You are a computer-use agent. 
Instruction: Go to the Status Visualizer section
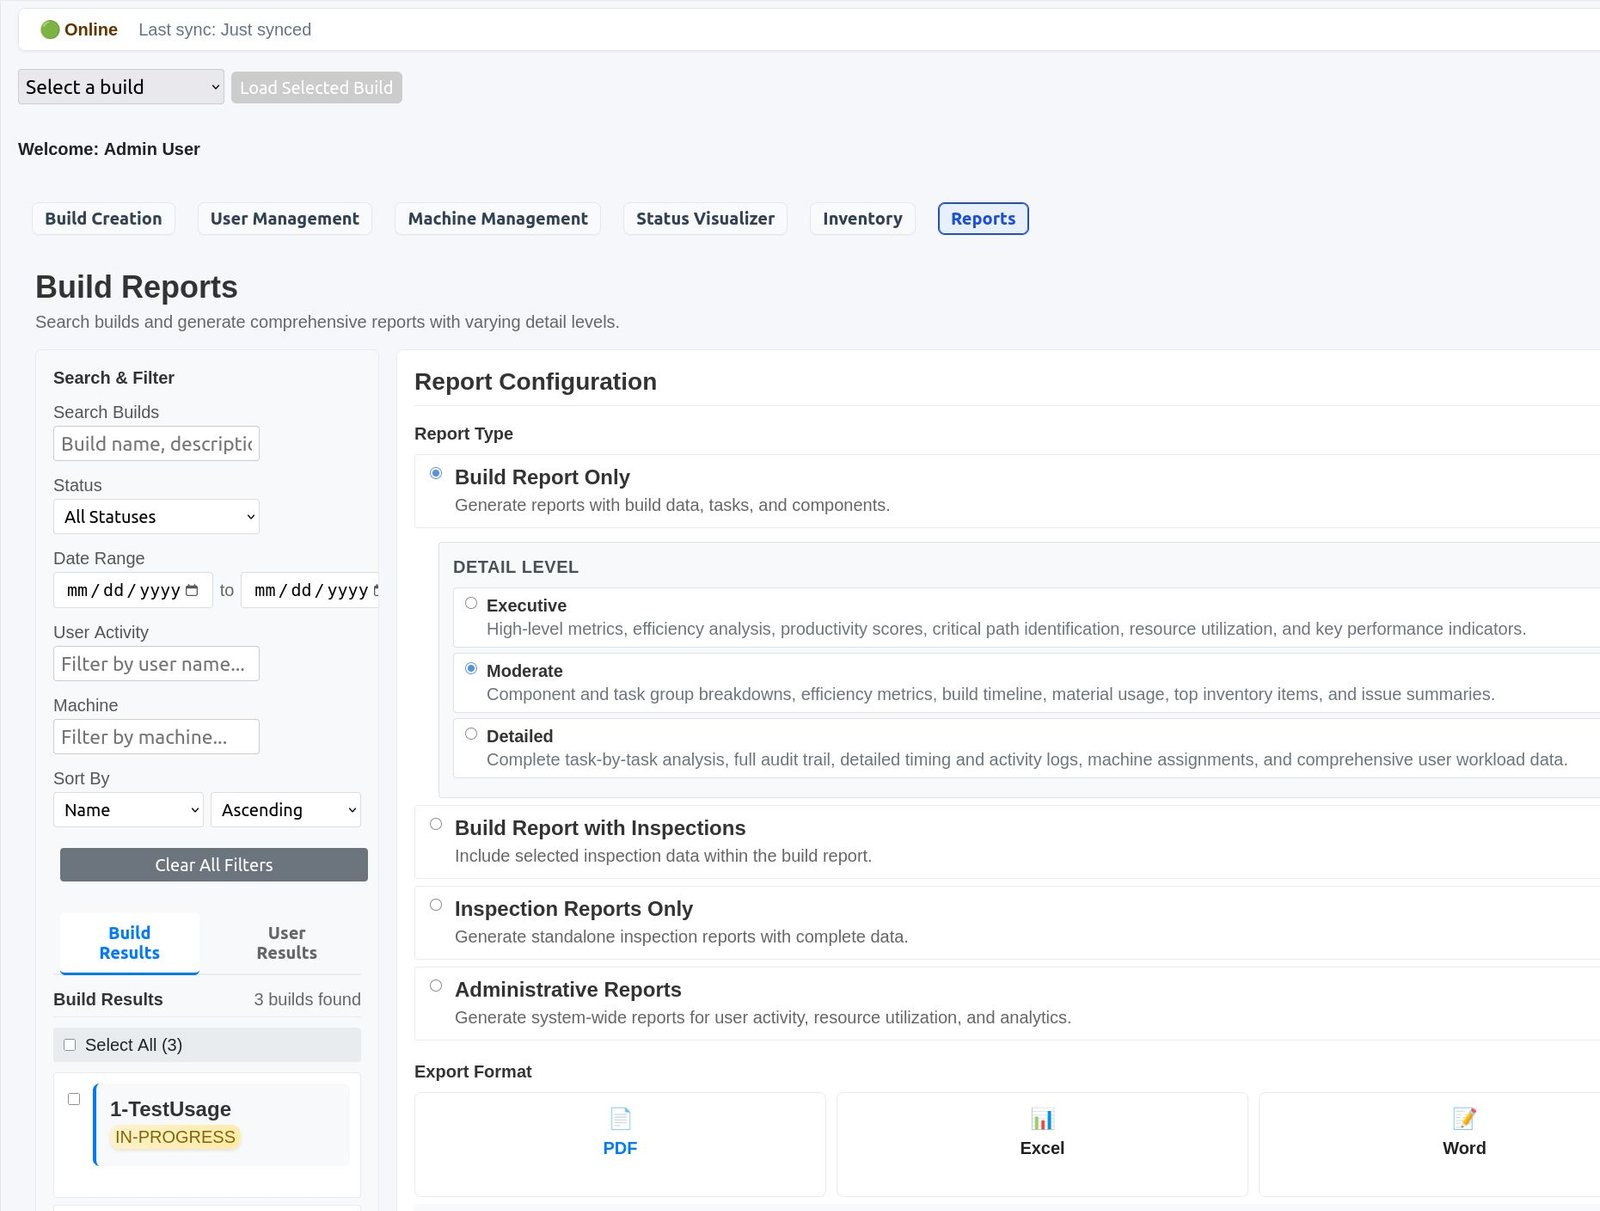click(x=705, y=219)
